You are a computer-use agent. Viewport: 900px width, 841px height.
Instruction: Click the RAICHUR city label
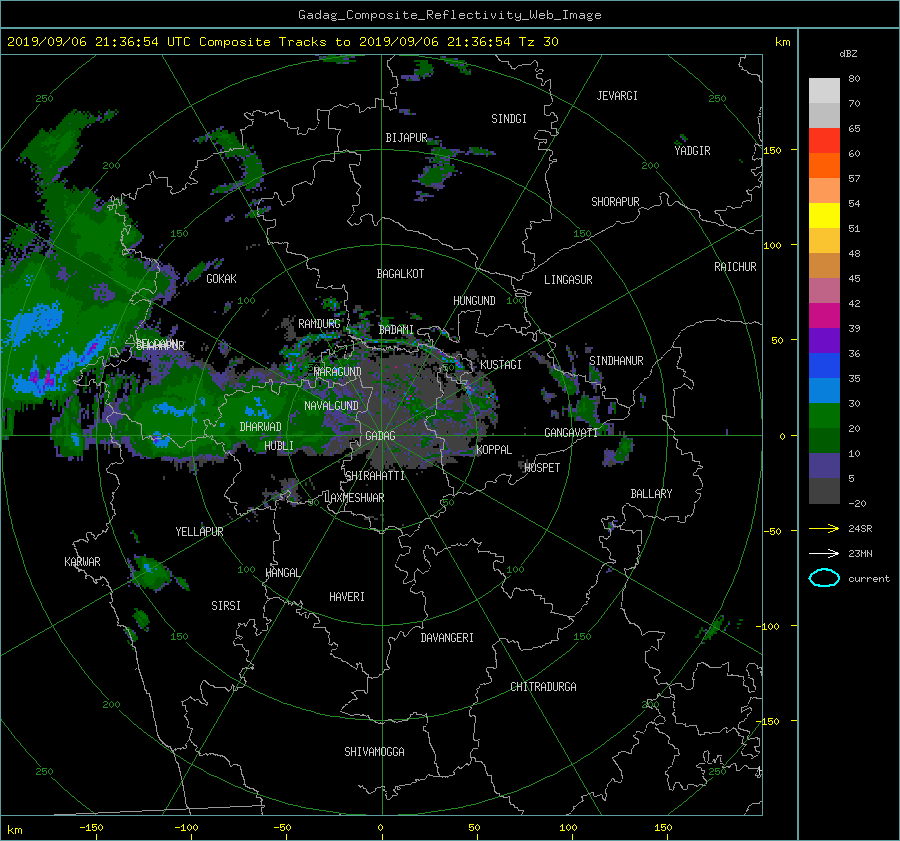click(x=735, y=267)
